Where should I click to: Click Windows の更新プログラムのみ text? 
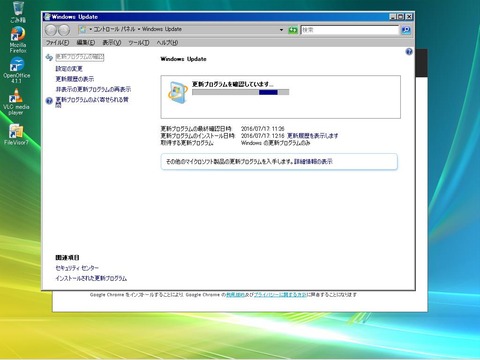coord(275,143)
